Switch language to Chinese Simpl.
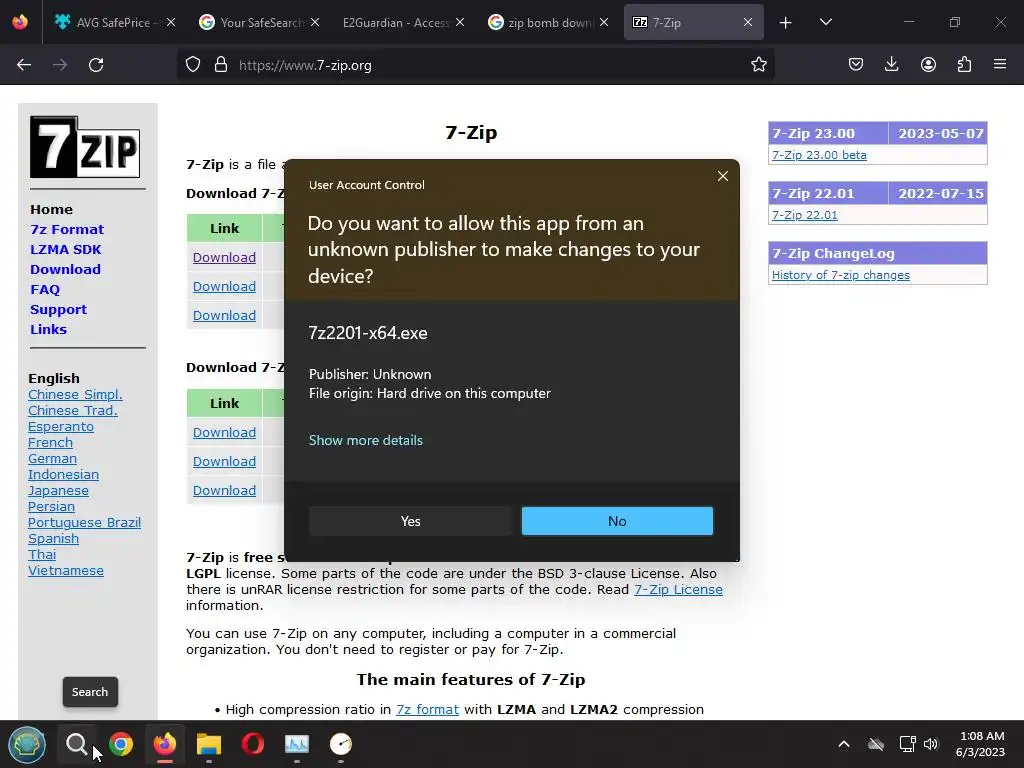The height and width of the screenshot is (768, 1024). tap(75, 394)
